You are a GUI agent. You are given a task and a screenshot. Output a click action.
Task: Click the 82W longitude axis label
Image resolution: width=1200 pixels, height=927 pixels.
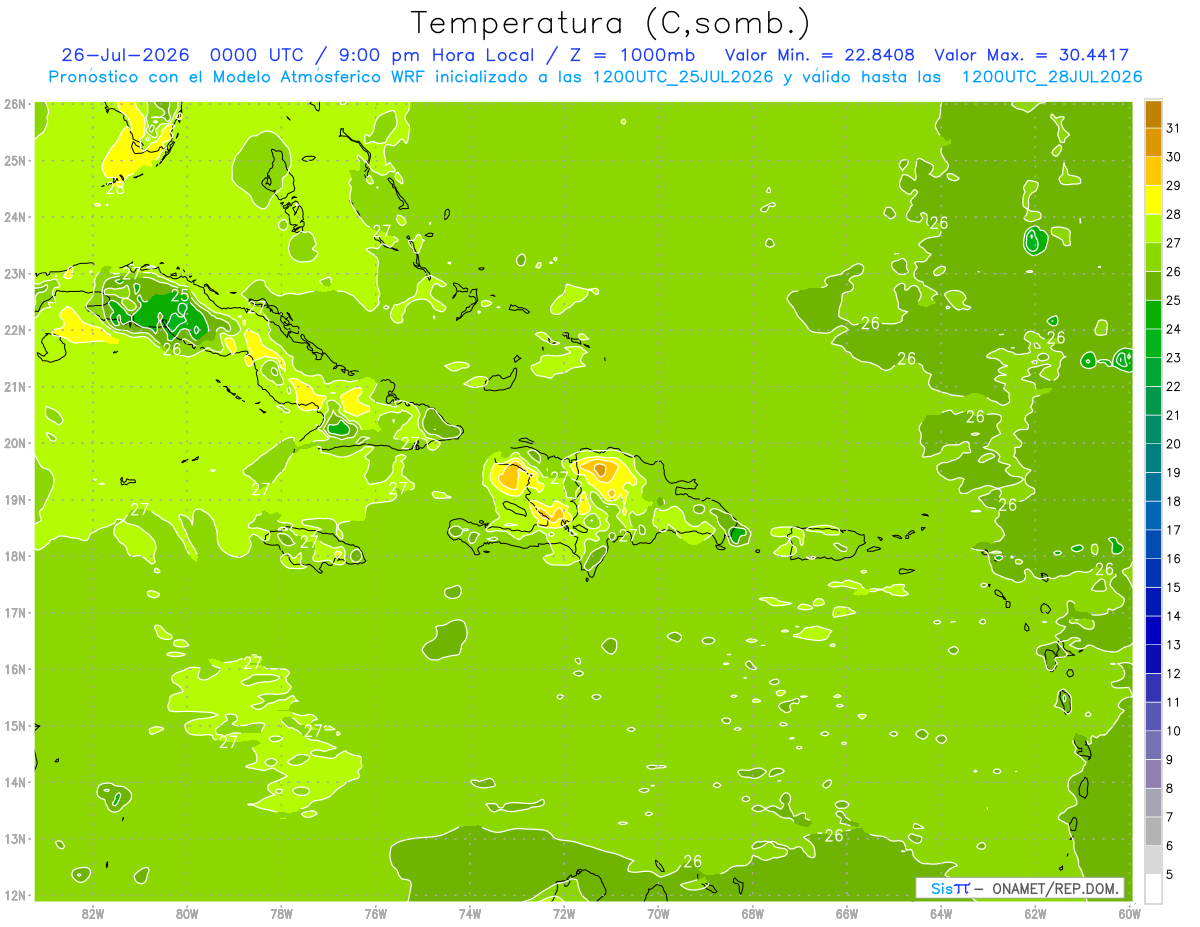coord(93,912)
